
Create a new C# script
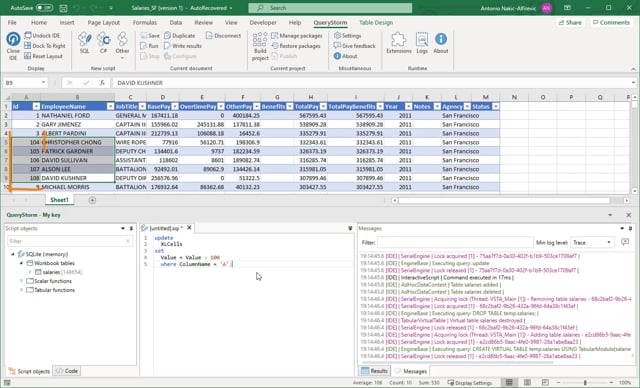103,43
